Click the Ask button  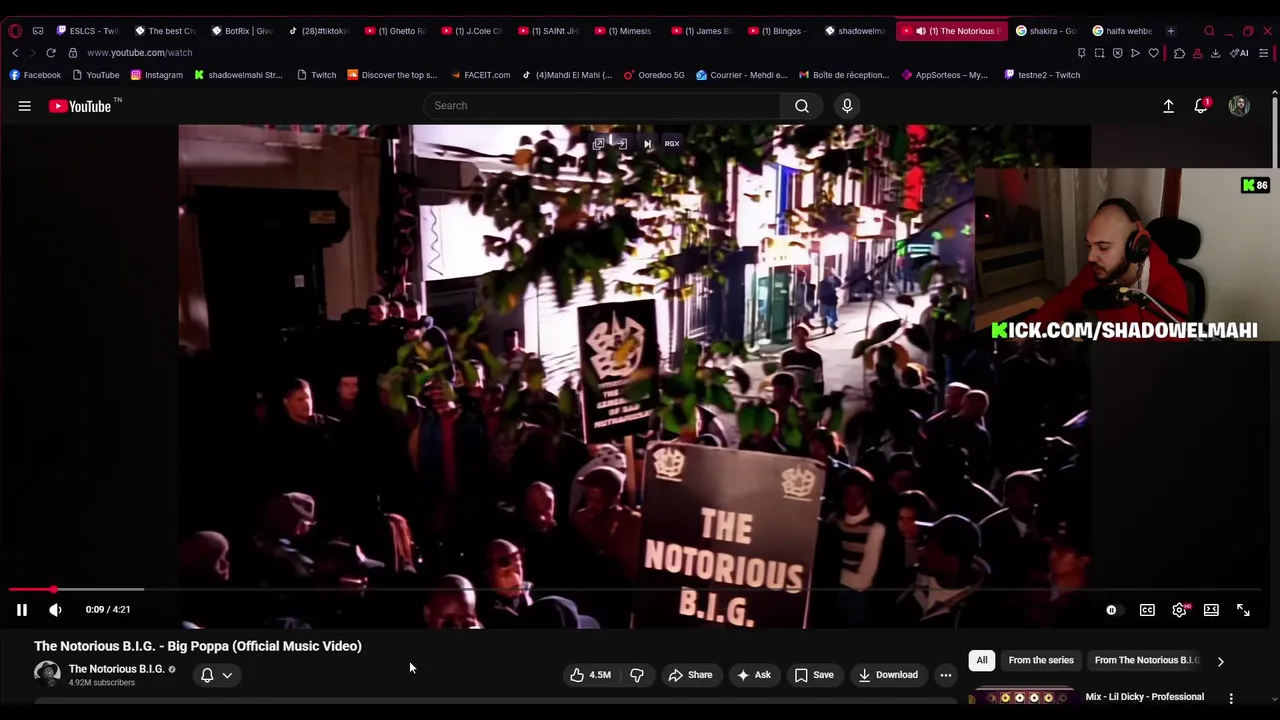pyautogui.click(x=753, y=675)
